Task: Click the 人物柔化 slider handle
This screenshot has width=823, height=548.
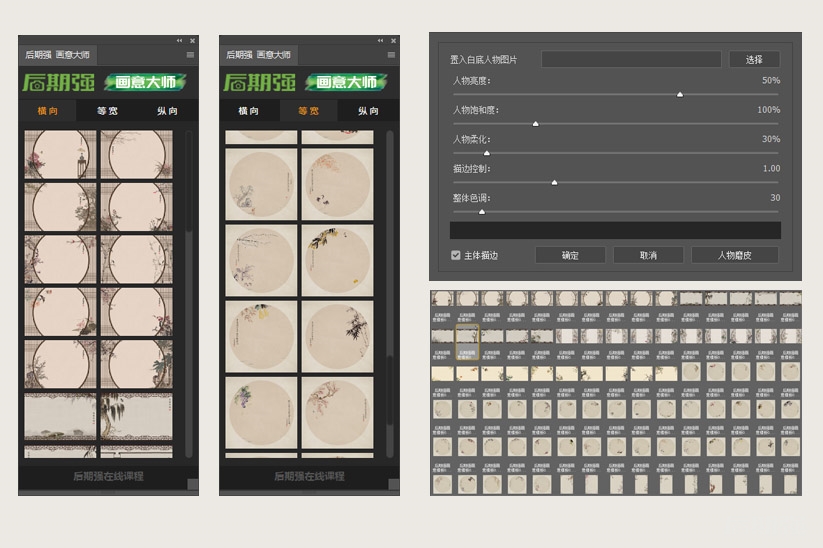Action: click(487, 153)
